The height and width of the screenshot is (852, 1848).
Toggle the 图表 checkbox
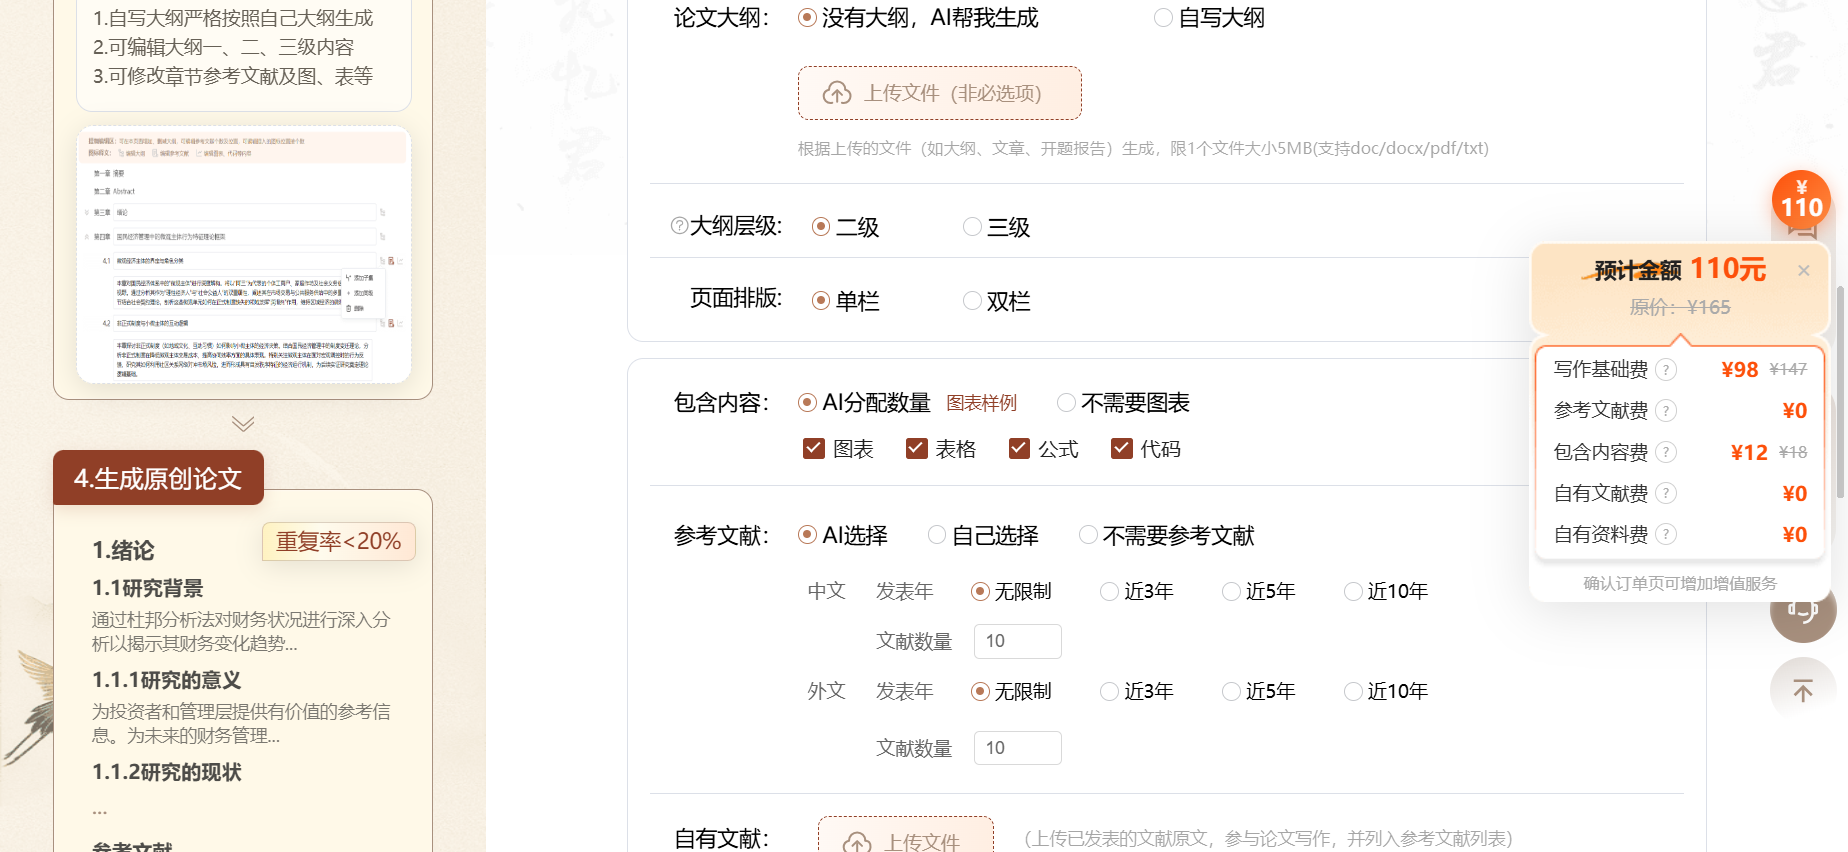click(x=814, y=448)
